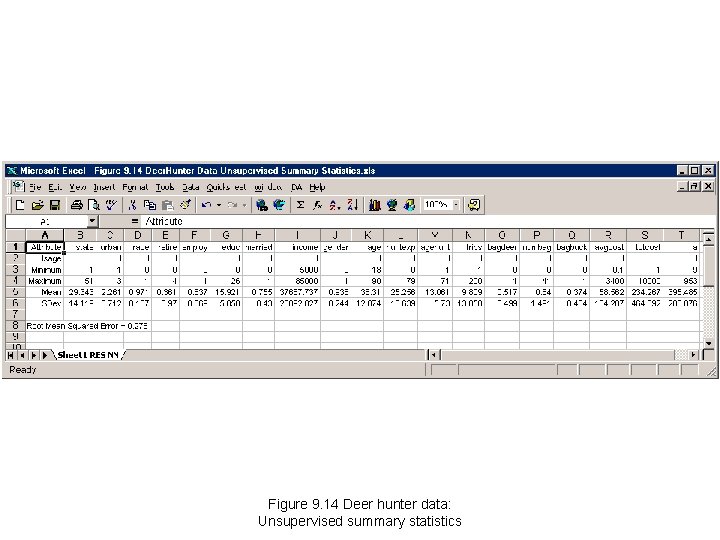Open the Undo history dropdown arrow
This screenshot has width=720, height=540.
(x=219, y=205)
